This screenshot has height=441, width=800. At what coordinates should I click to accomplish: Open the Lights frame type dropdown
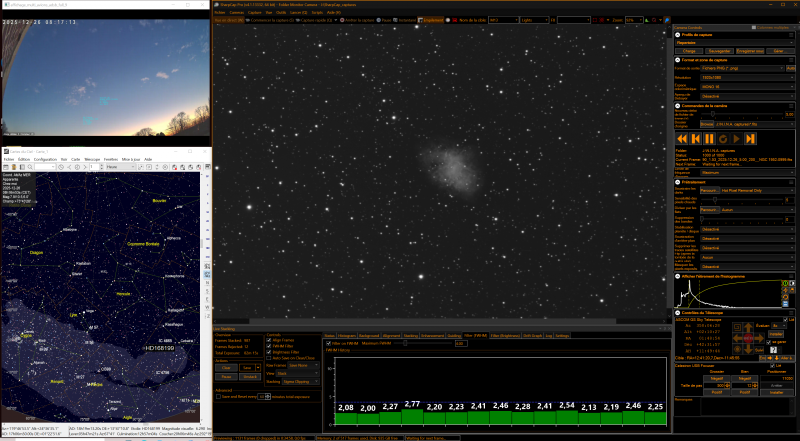(x=534, y=20)
